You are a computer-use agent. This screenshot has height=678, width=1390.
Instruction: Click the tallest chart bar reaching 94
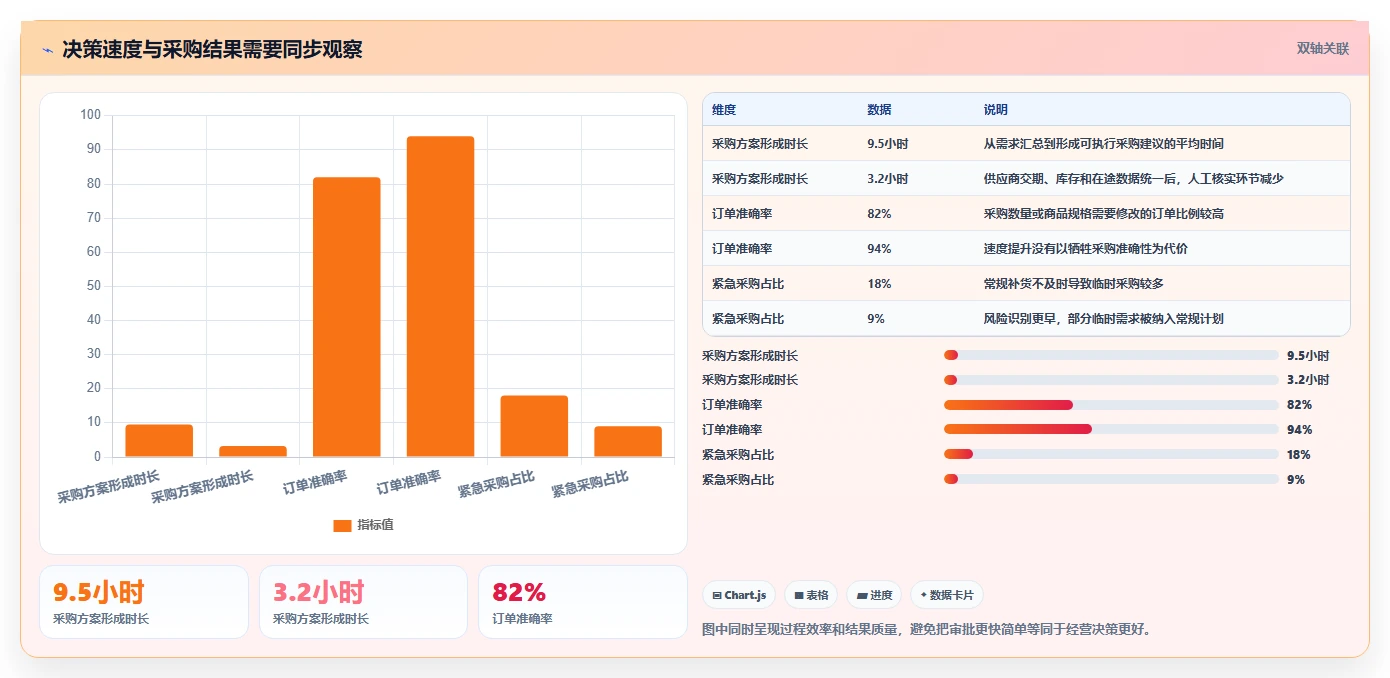[x=440, y=297]
